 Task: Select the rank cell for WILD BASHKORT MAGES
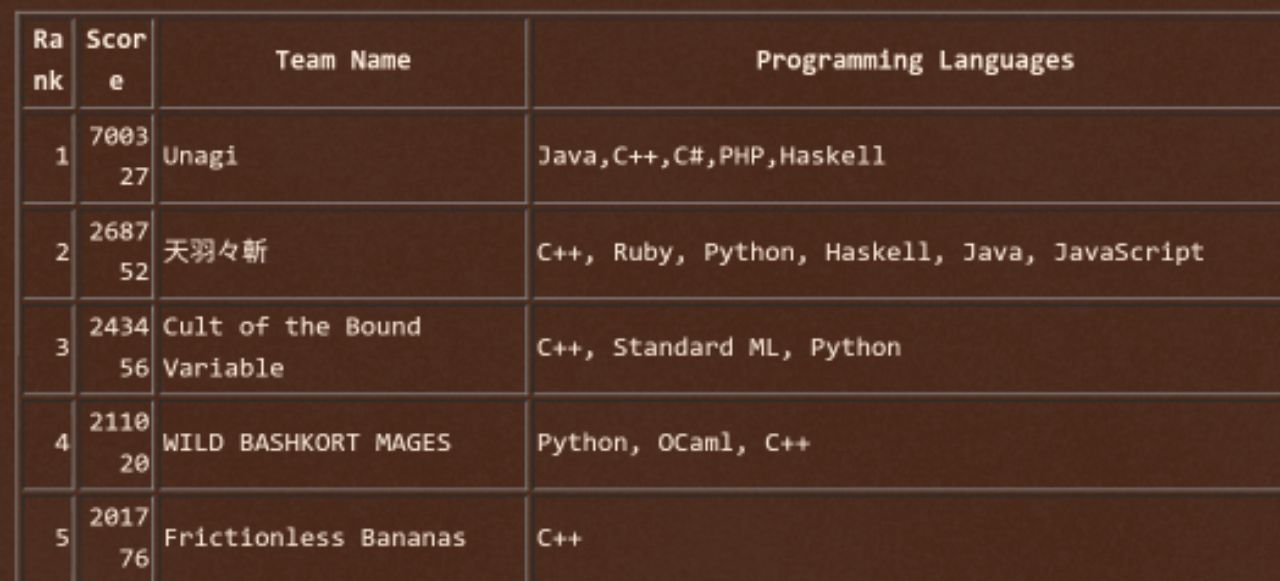[x=48, y=443]
